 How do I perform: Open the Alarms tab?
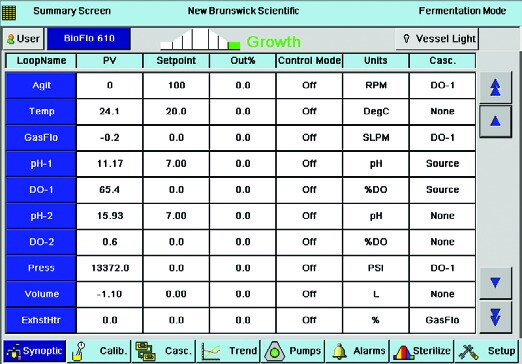click(x=357, y=351)
